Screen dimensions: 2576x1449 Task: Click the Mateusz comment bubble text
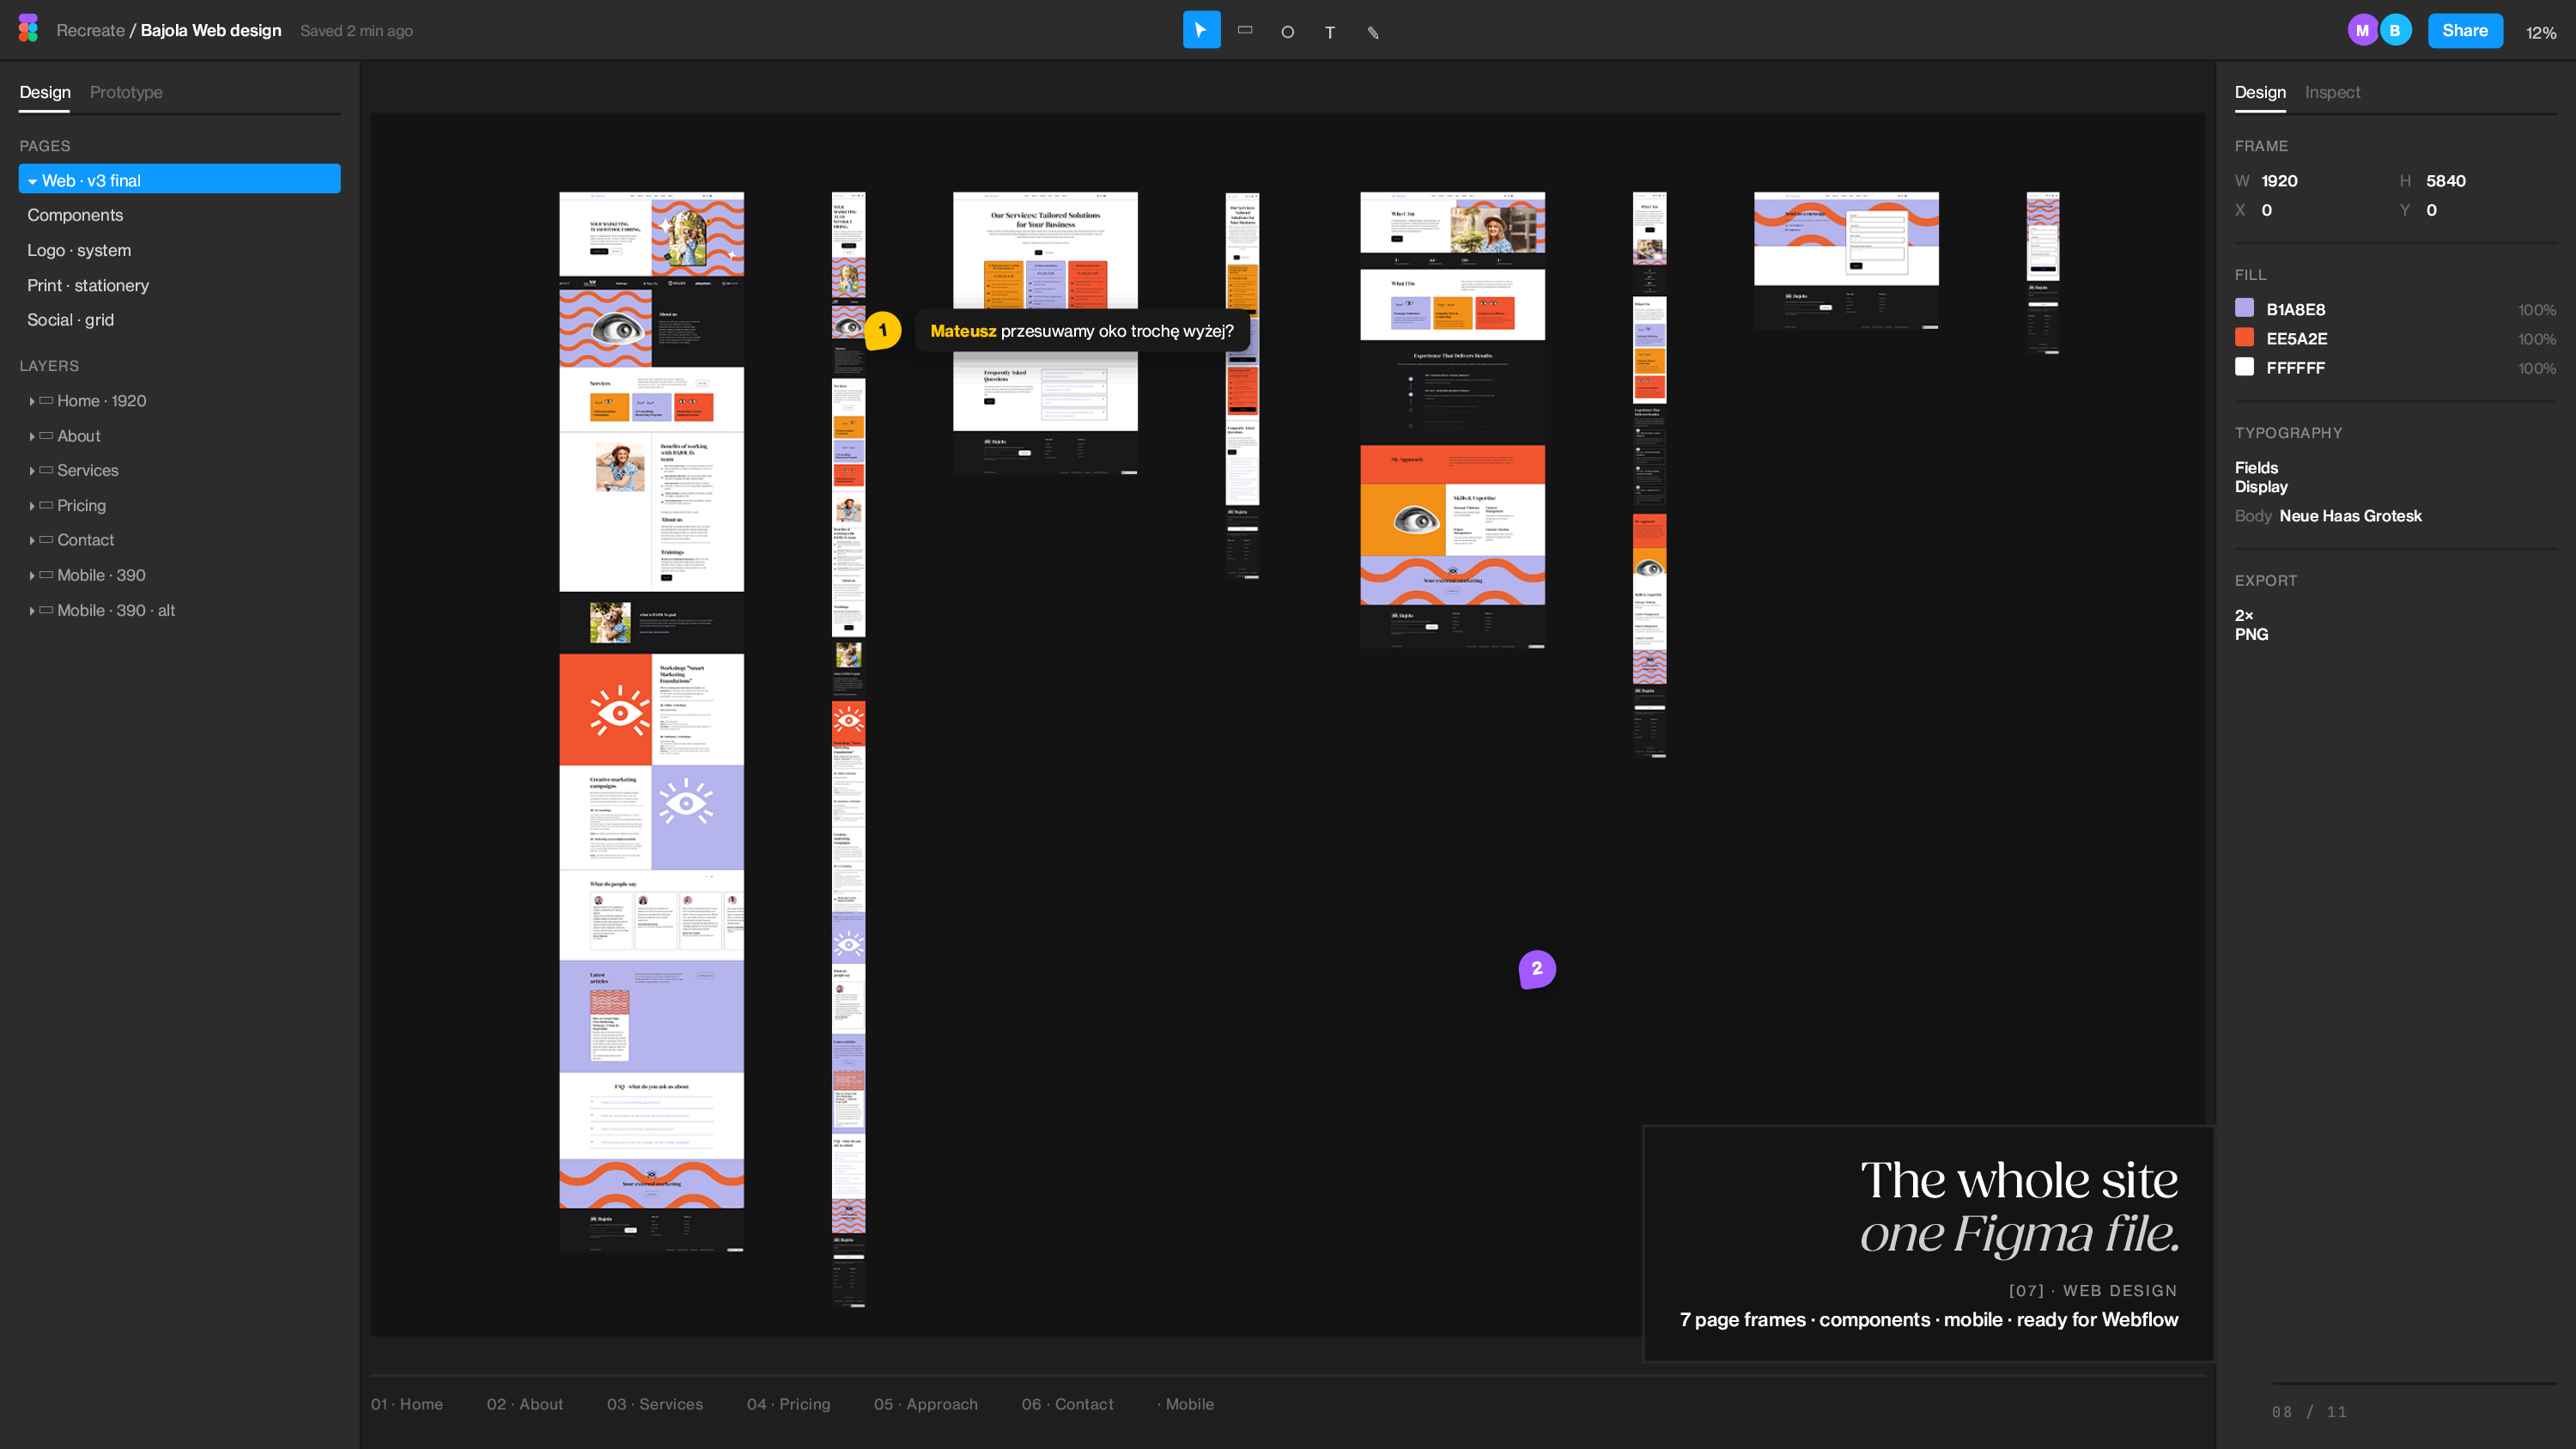(1081, 331)
